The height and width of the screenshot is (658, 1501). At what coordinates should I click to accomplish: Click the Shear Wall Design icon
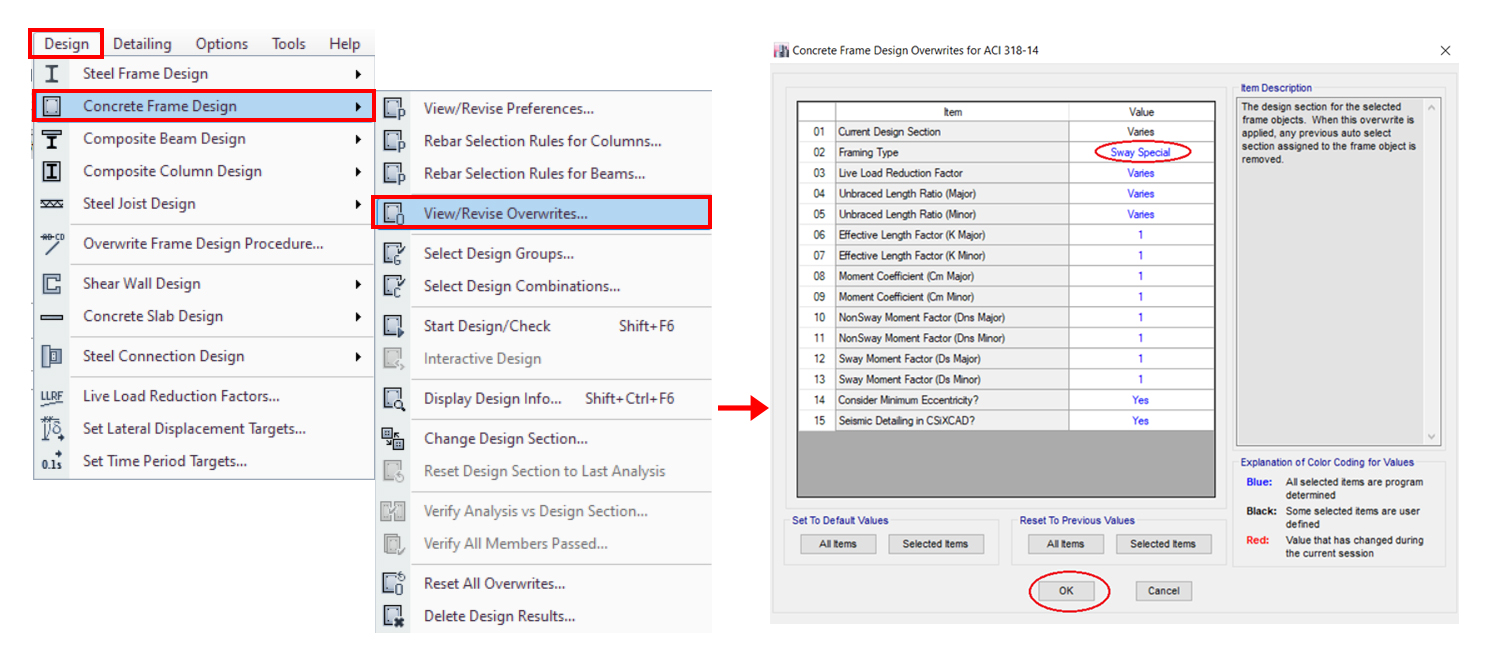coord(52,284)
